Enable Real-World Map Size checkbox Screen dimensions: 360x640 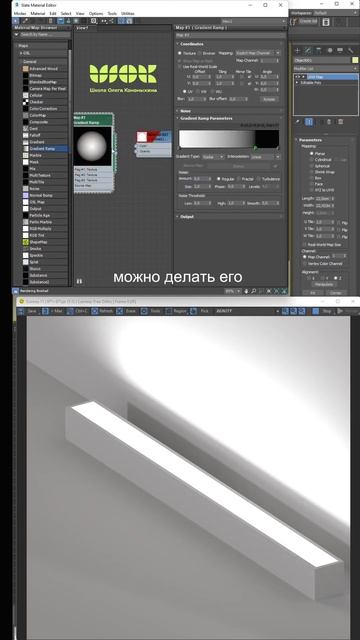point(304,244)
